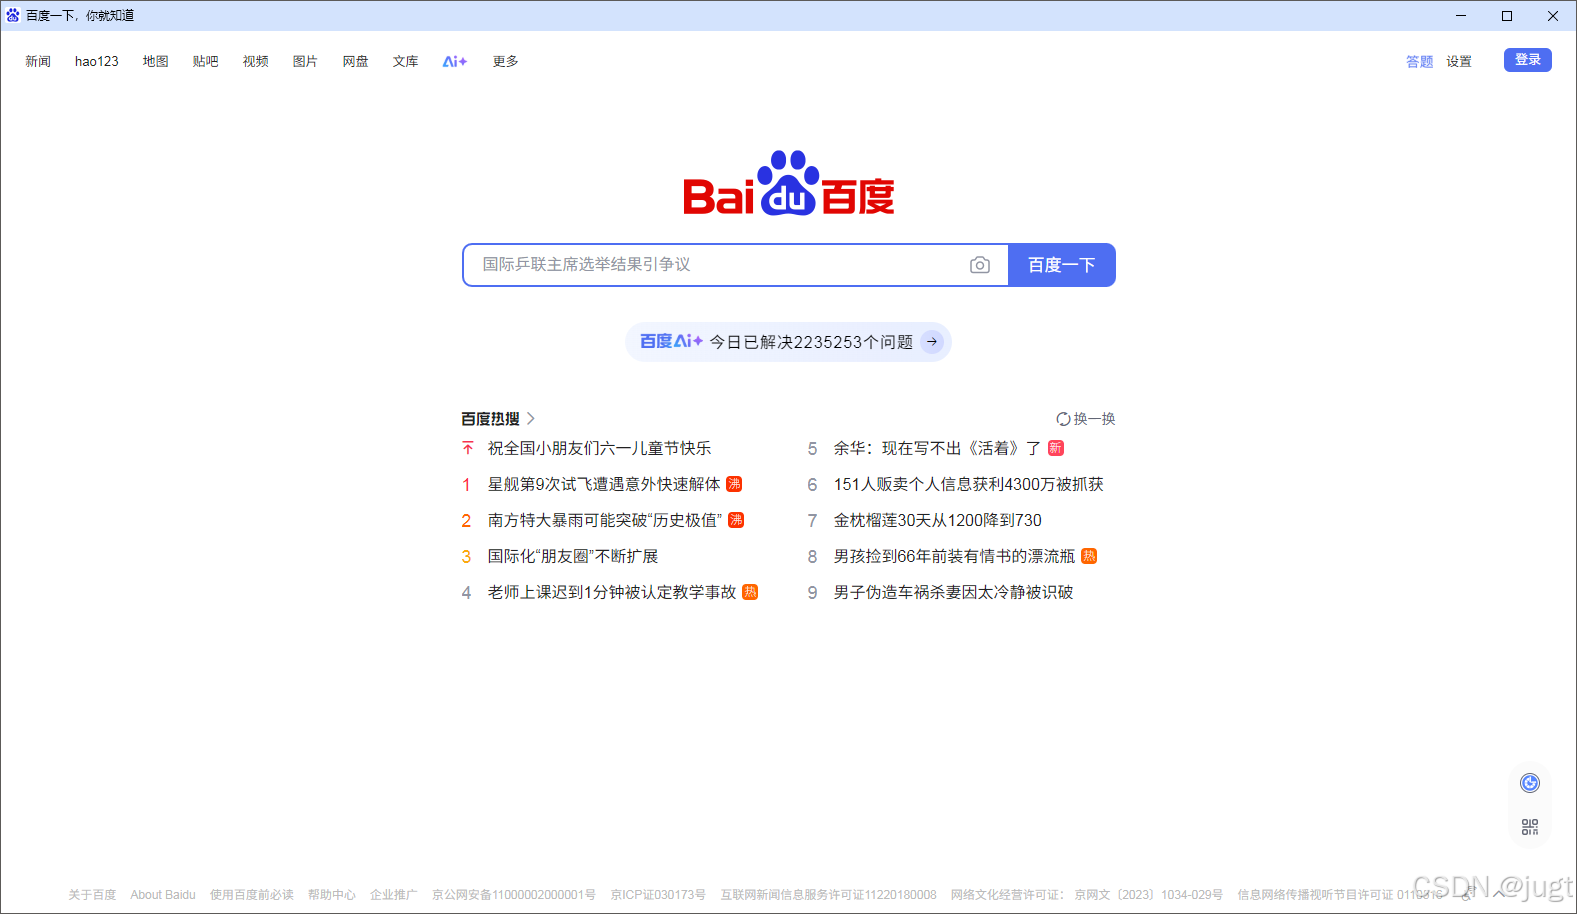Image resolution: width=1577 pixels, height=914 pixels.
Task: Open the 设置 menu
Action: (1459, 62)
